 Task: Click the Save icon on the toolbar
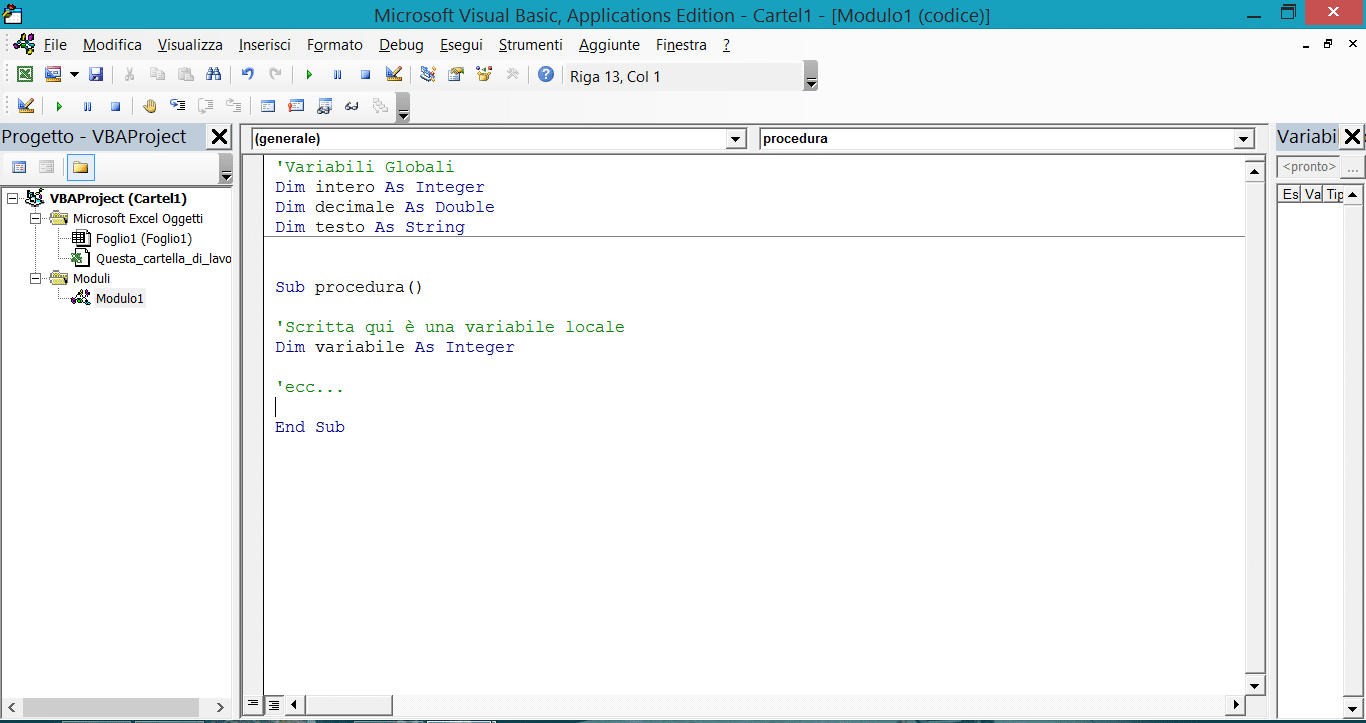(x=96, y=74)
